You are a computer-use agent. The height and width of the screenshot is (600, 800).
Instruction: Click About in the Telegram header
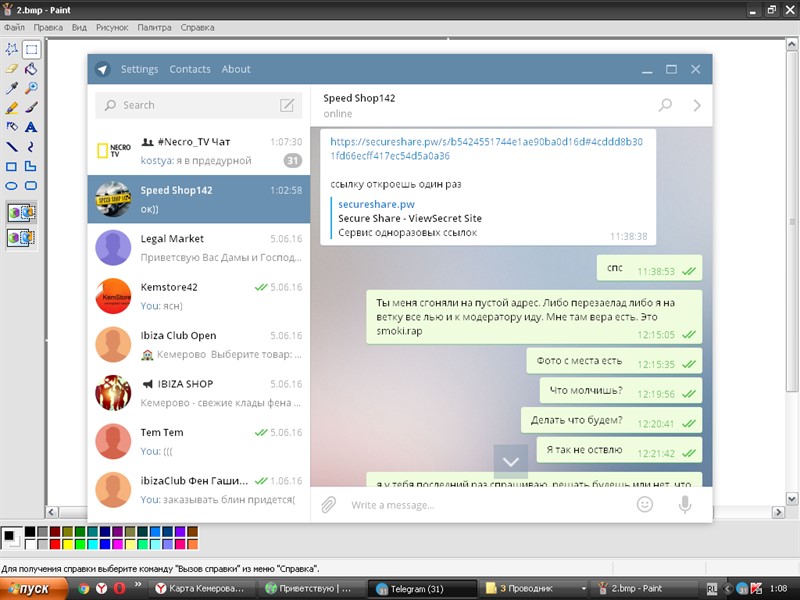coord(236,69)
